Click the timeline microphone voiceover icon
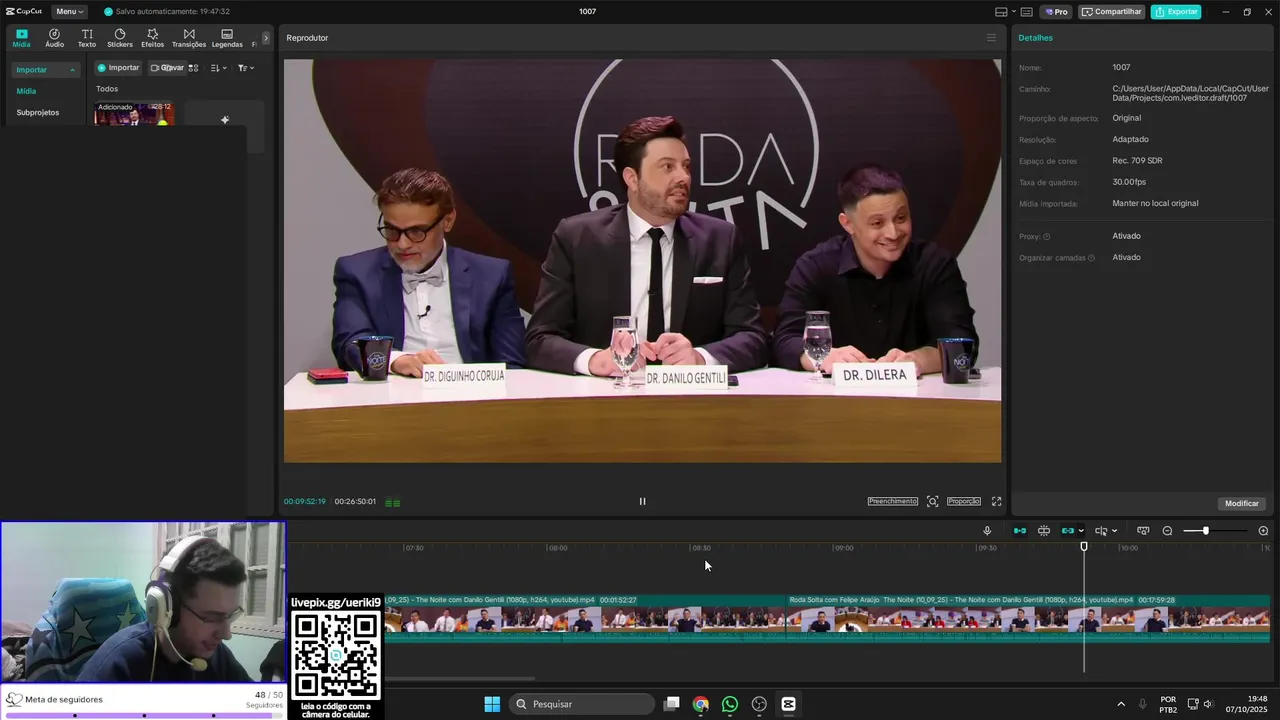This screenshot has width=1280, height=720. point(987,531)
